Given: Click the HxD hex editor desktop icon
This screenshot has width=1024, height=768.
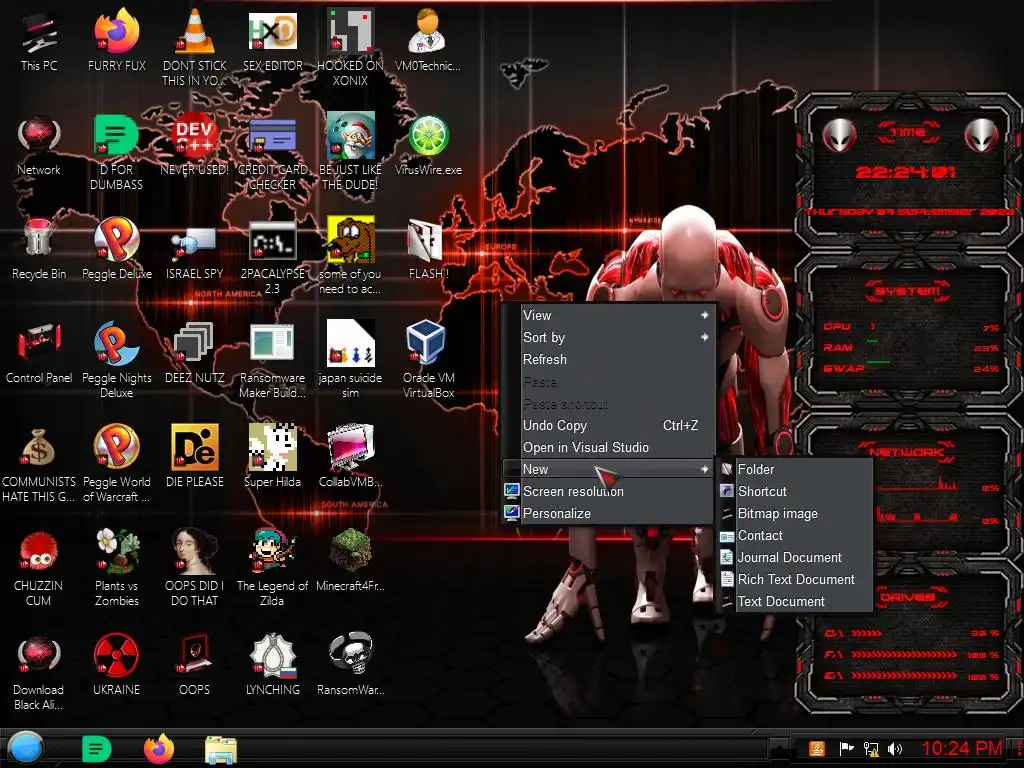Looking at the screenshot, I should 272,40.
